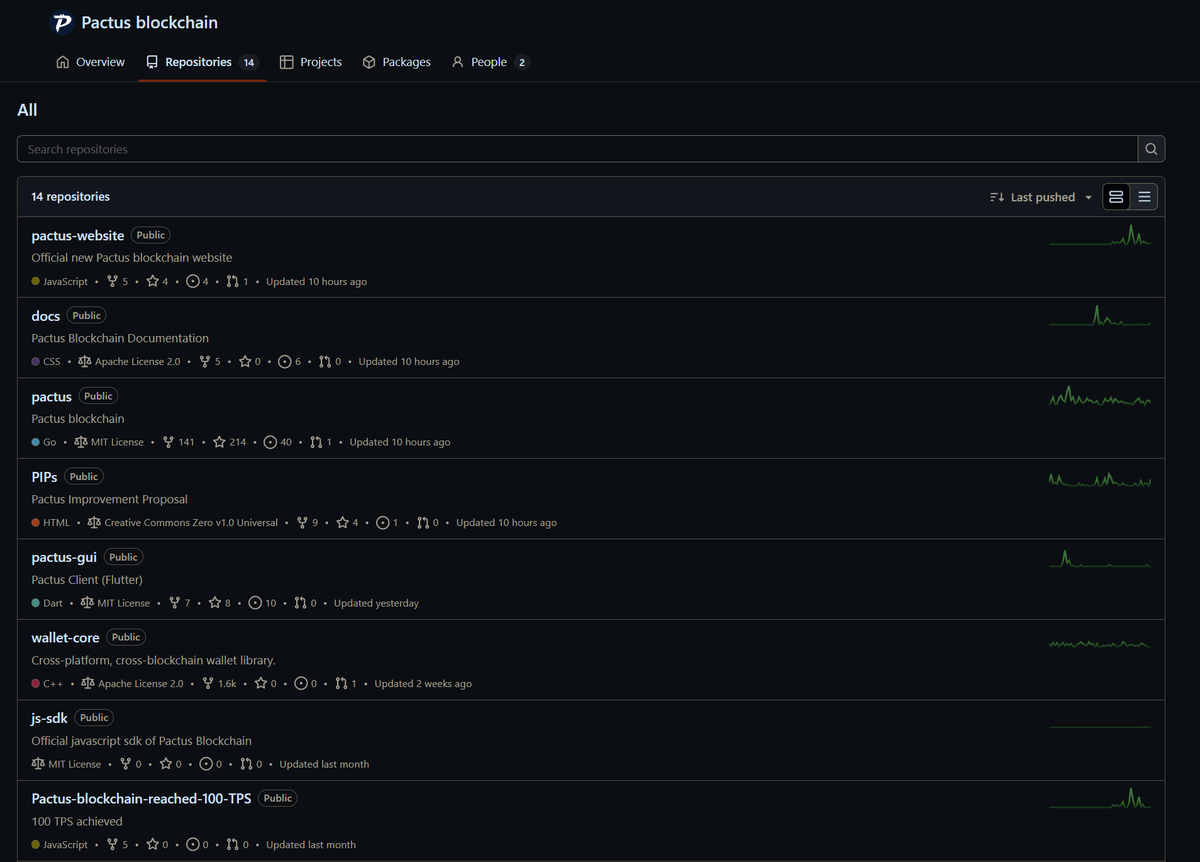Image resolution: width=1200 pixels, height=862 pixels.
Task: Click the Go language color dot
Action: [36, 442]
